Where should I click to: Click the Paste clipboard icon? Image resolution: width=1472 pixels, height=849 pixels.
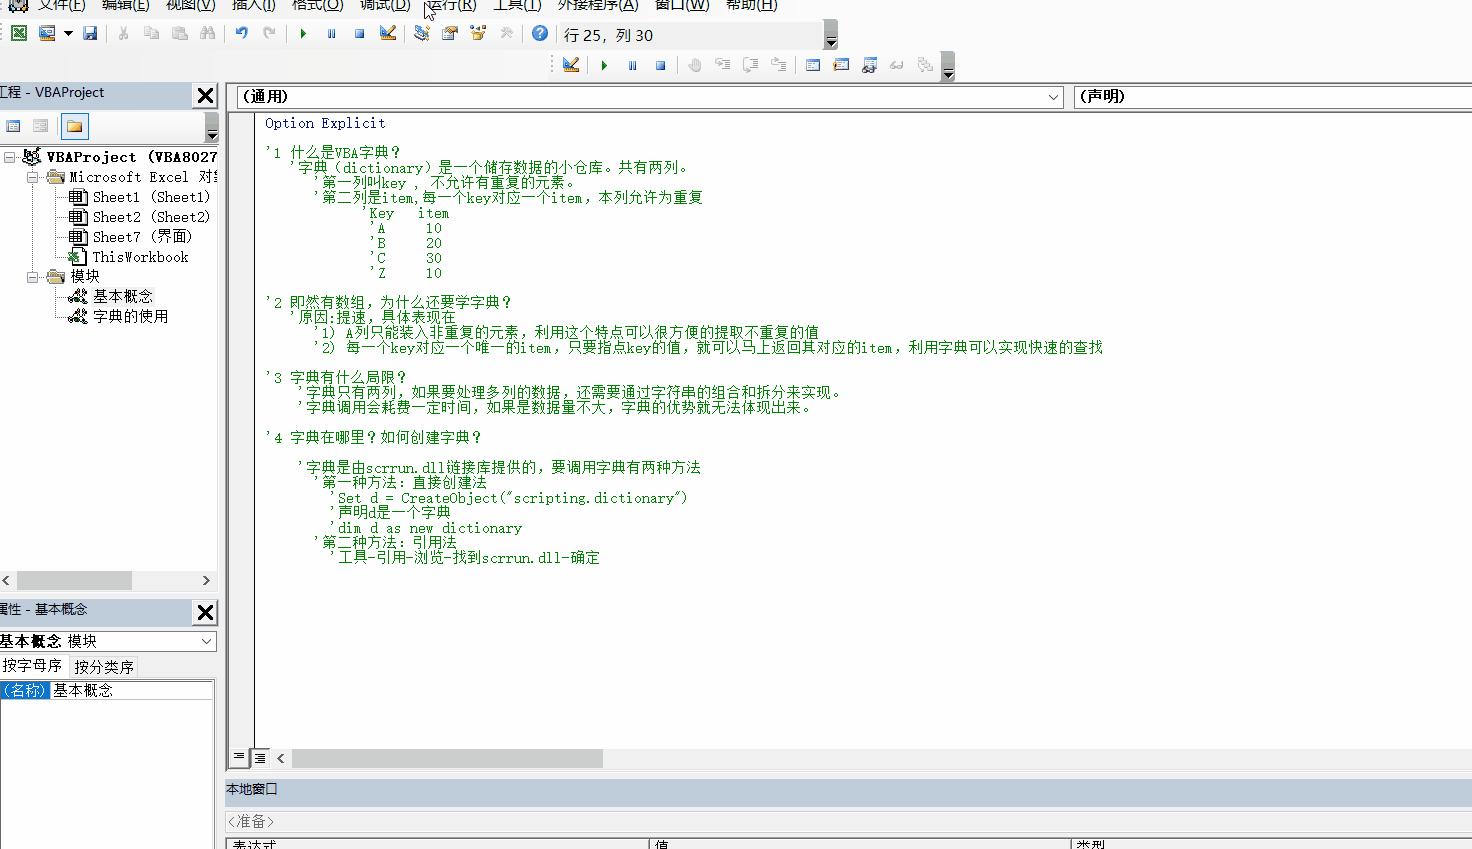tap(179, 34)
